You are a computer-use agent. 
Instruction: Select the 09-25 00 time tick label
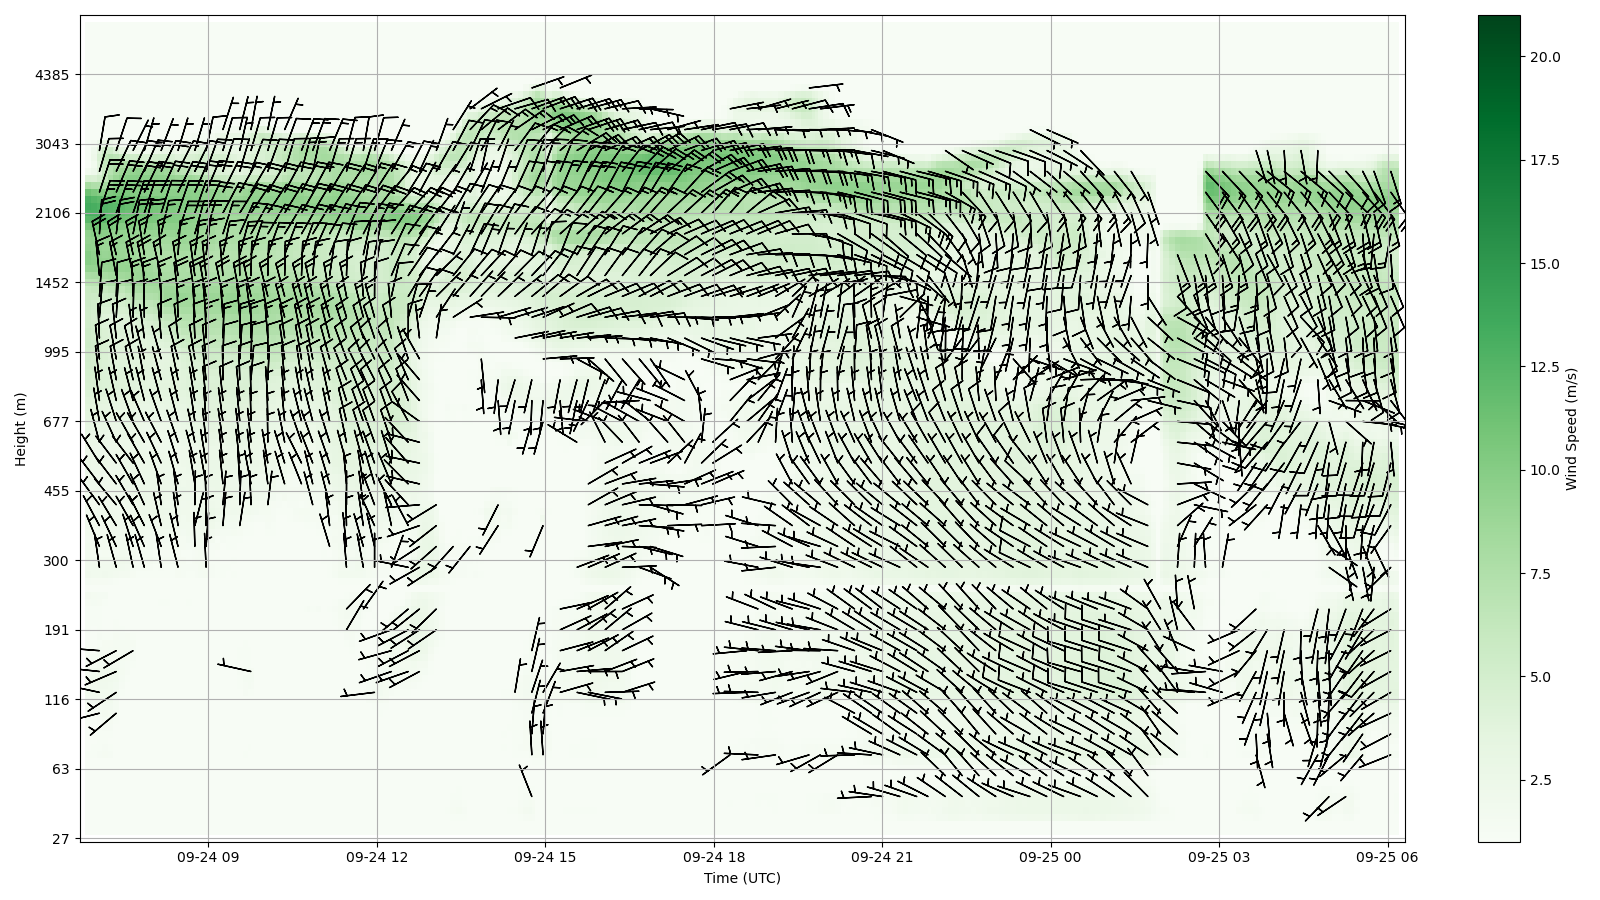click(1050, 857)
